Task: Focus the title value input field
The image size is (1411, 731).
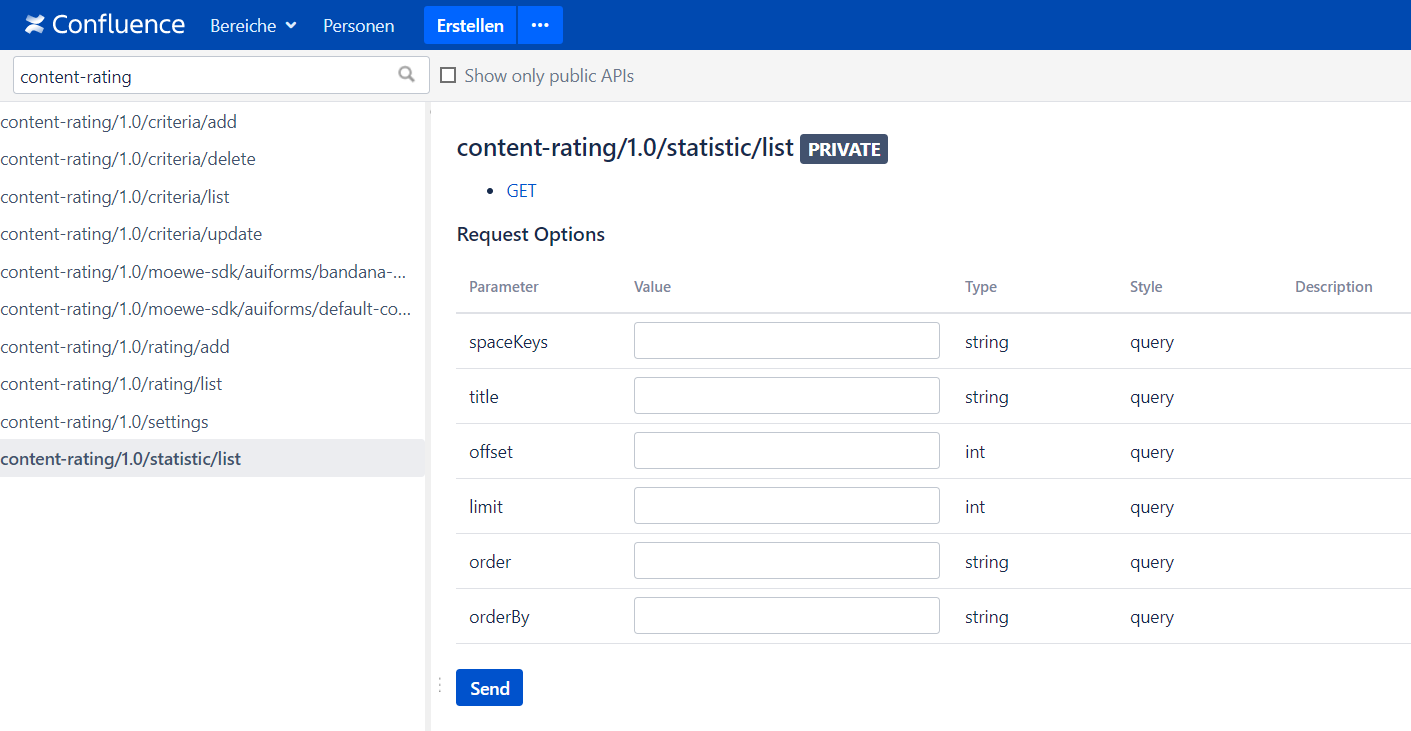Action: tap(786, 396)
